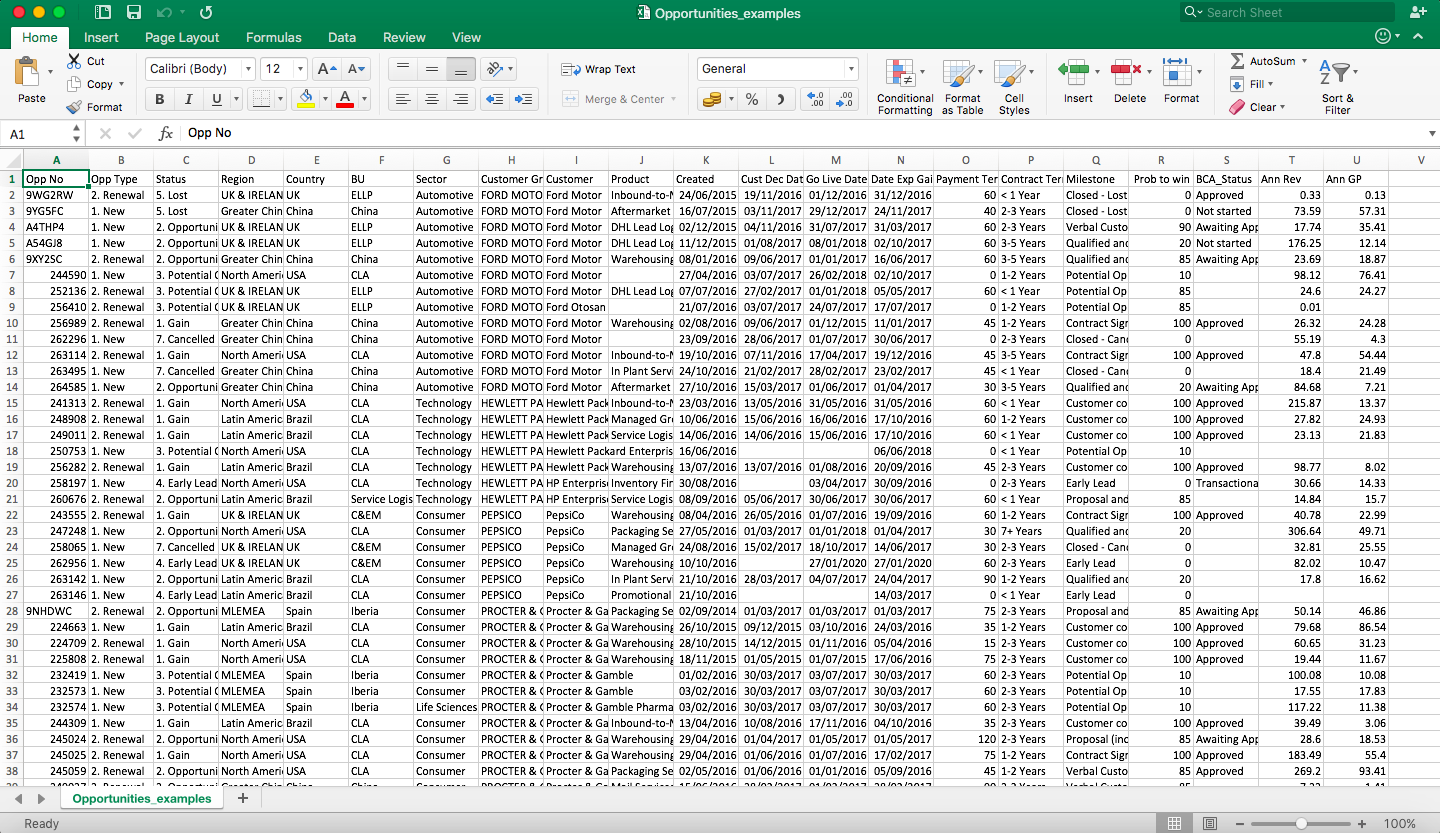Click the Search Sheet field

pos(1287,13)
